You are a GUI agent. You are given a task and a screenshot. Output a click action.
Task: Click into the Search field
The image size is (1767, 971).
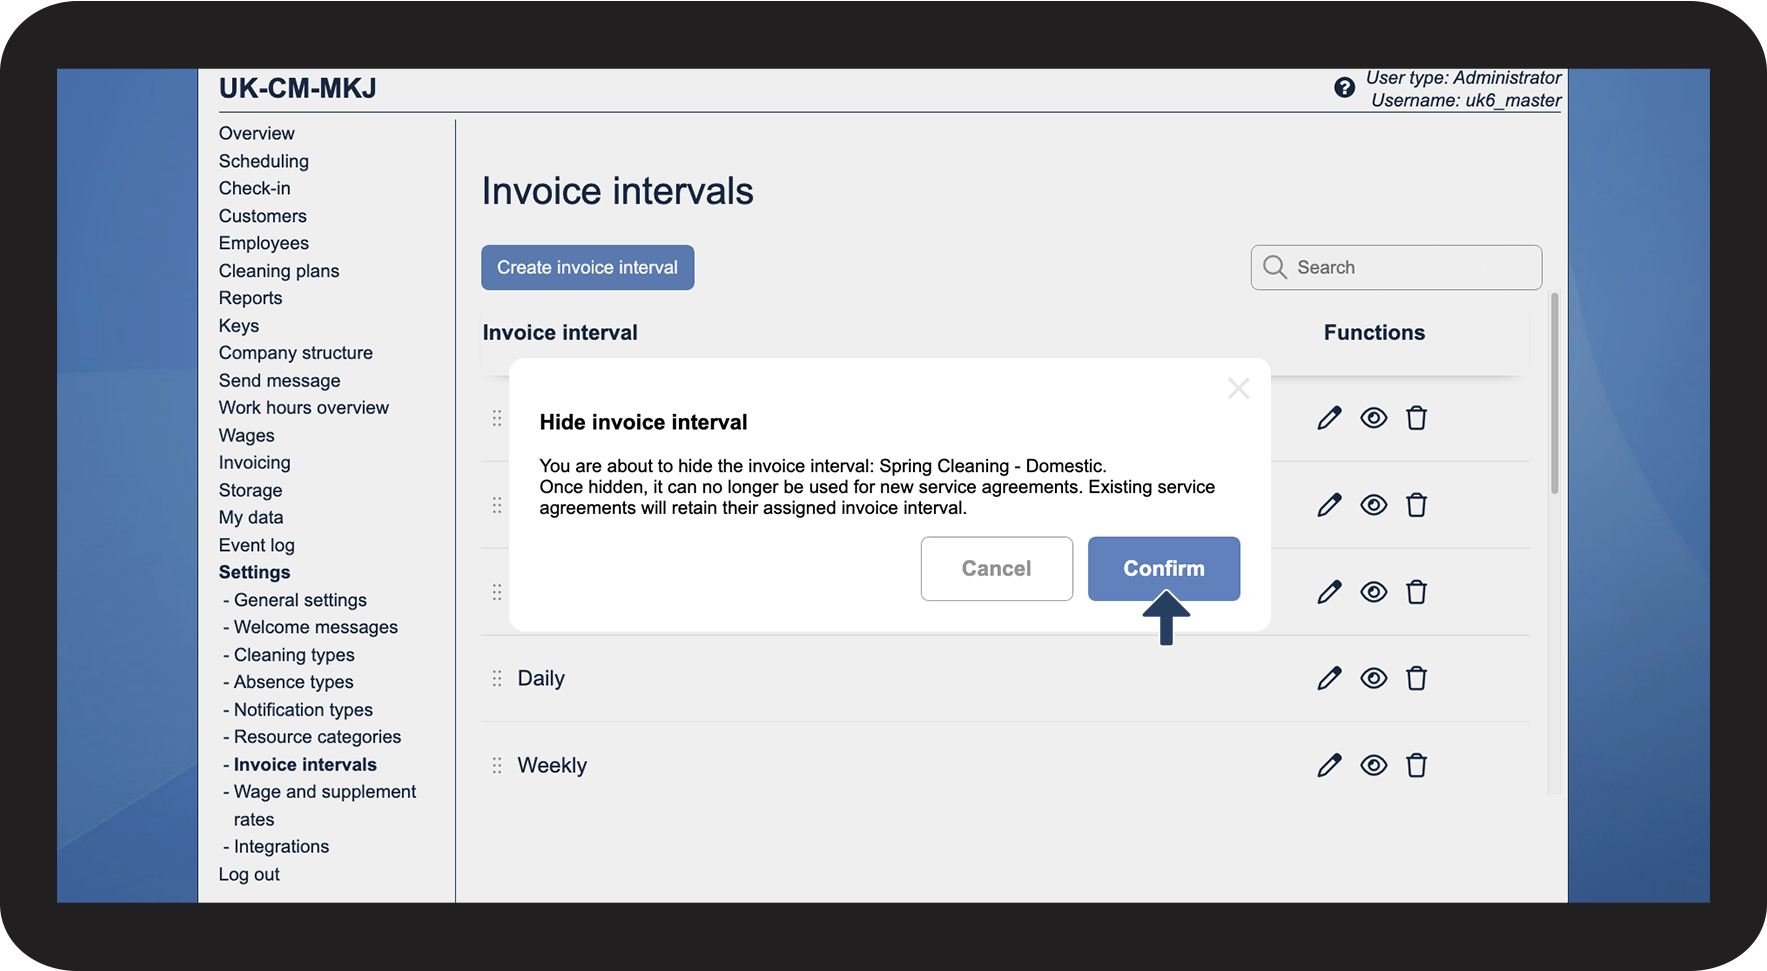(1410, 267)
